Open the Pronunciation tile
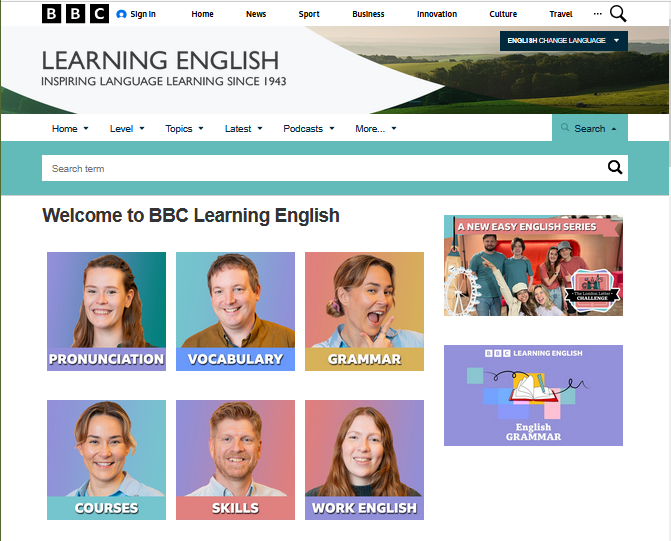 click(x=106, y=311)
